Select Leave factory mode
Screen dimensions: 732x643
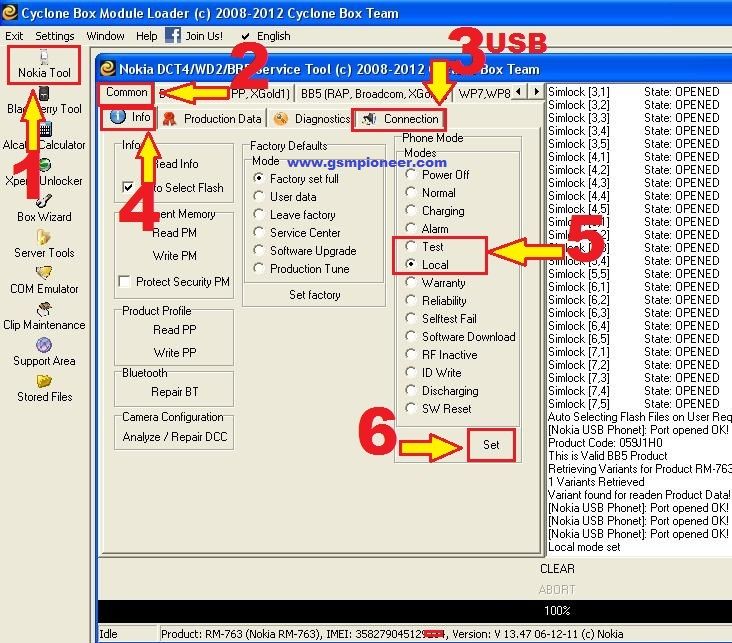point(258,214)
